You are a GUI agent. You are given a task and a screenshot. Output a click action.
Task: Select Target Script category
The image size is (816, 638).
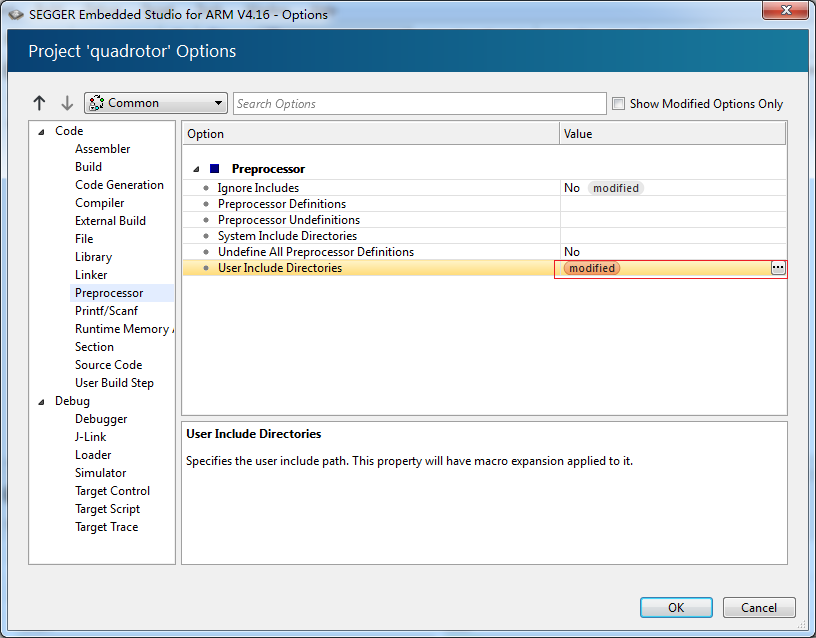pos(107,509)
